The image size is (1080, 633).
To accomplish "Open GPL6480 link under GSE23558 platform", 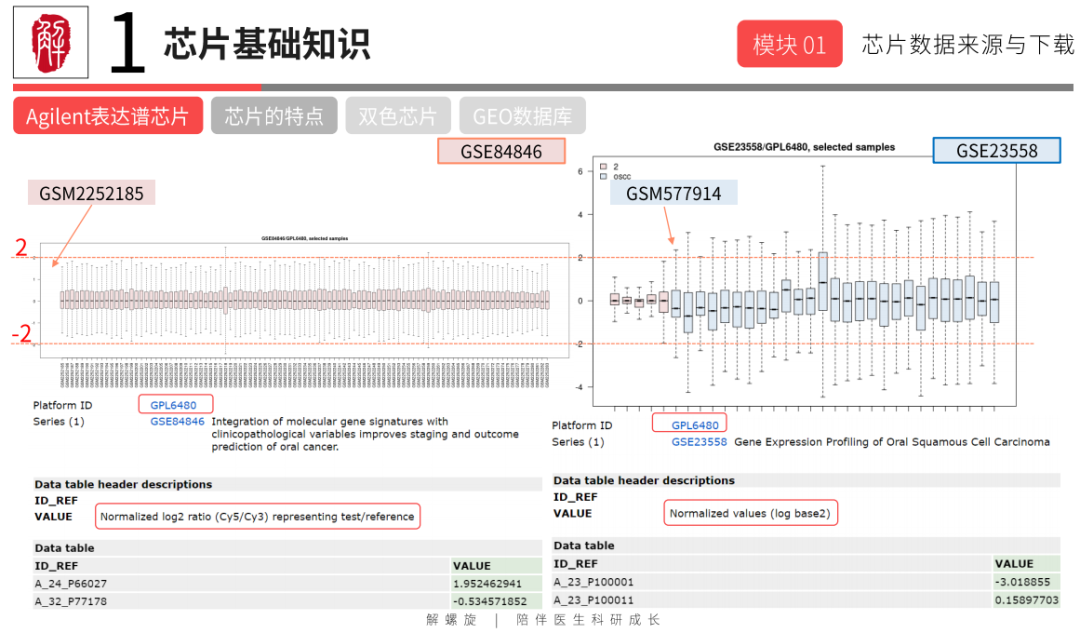I will (695, 425).
